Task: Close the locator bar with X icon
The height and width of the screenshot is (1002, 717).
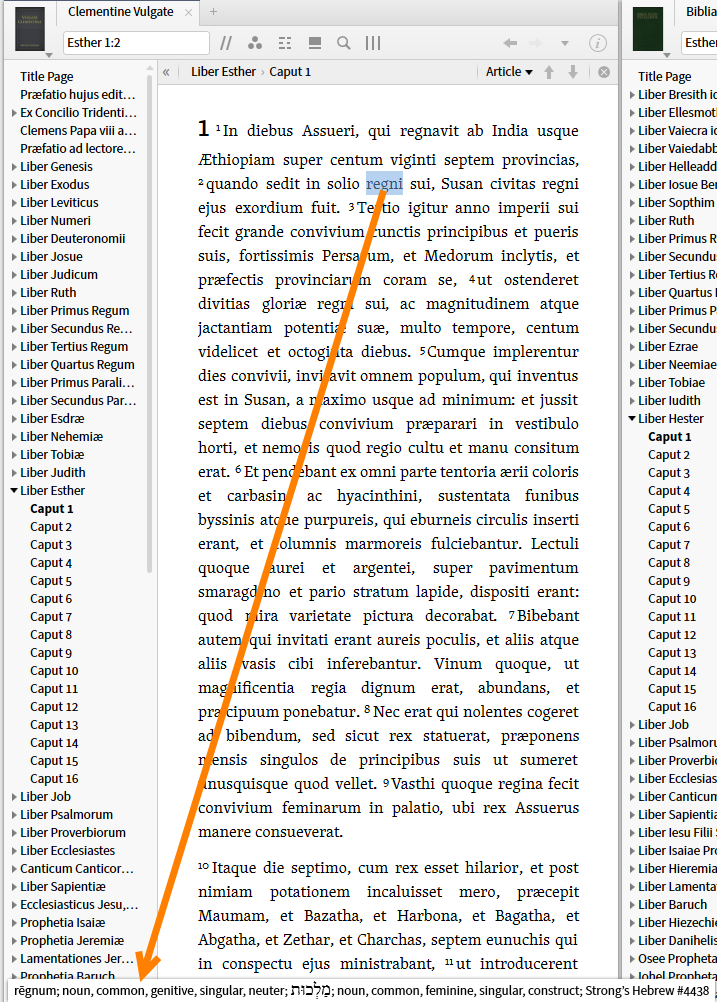Action: [604, 72]
